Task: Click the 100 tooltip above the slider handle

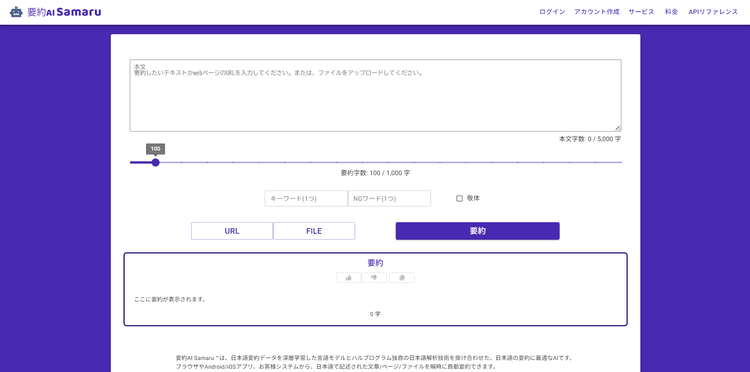Action: click(155, 149)
